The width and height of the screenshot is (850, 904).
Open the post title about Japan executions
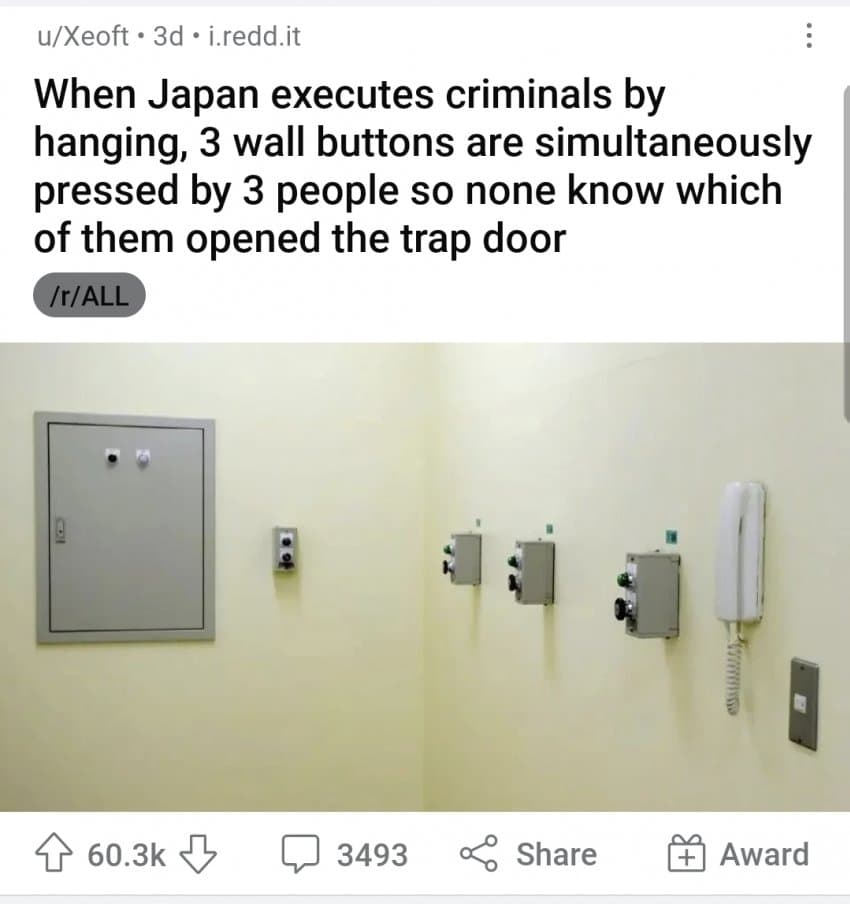tap(422, 167)
